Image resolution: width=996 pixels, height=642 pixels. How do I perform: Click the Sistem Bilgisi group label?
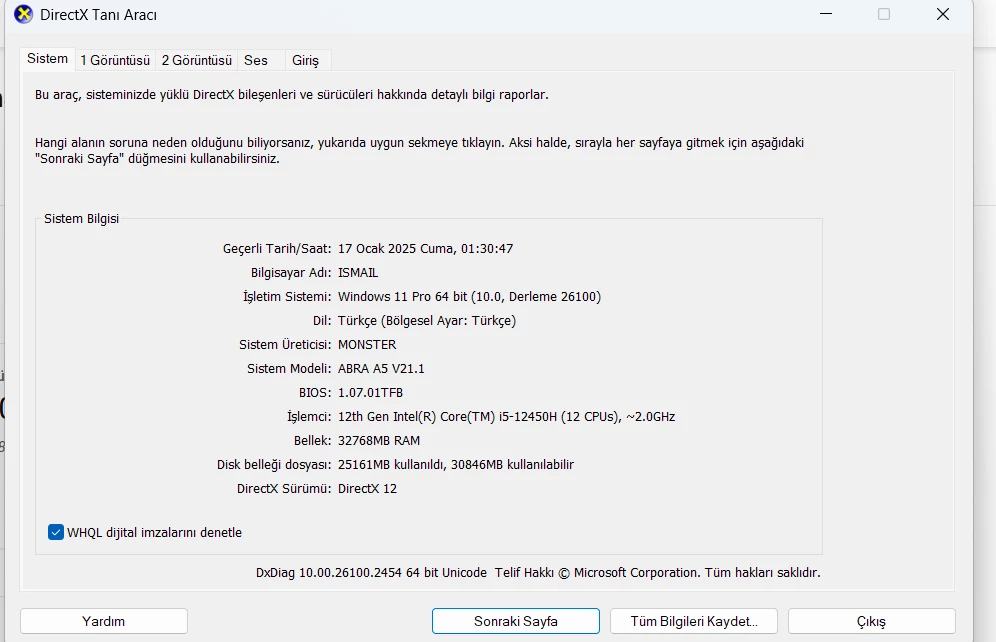pos(81,218)
